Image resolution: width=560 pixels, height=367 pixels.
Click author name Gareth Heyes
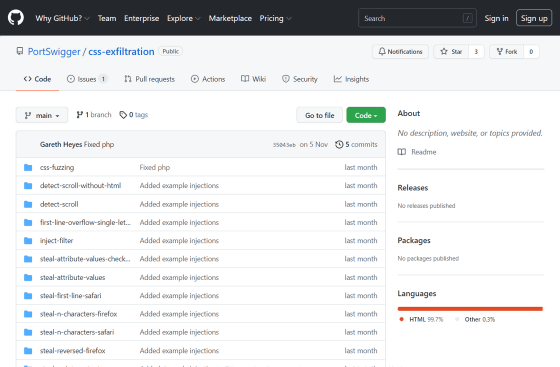[61, 145]
